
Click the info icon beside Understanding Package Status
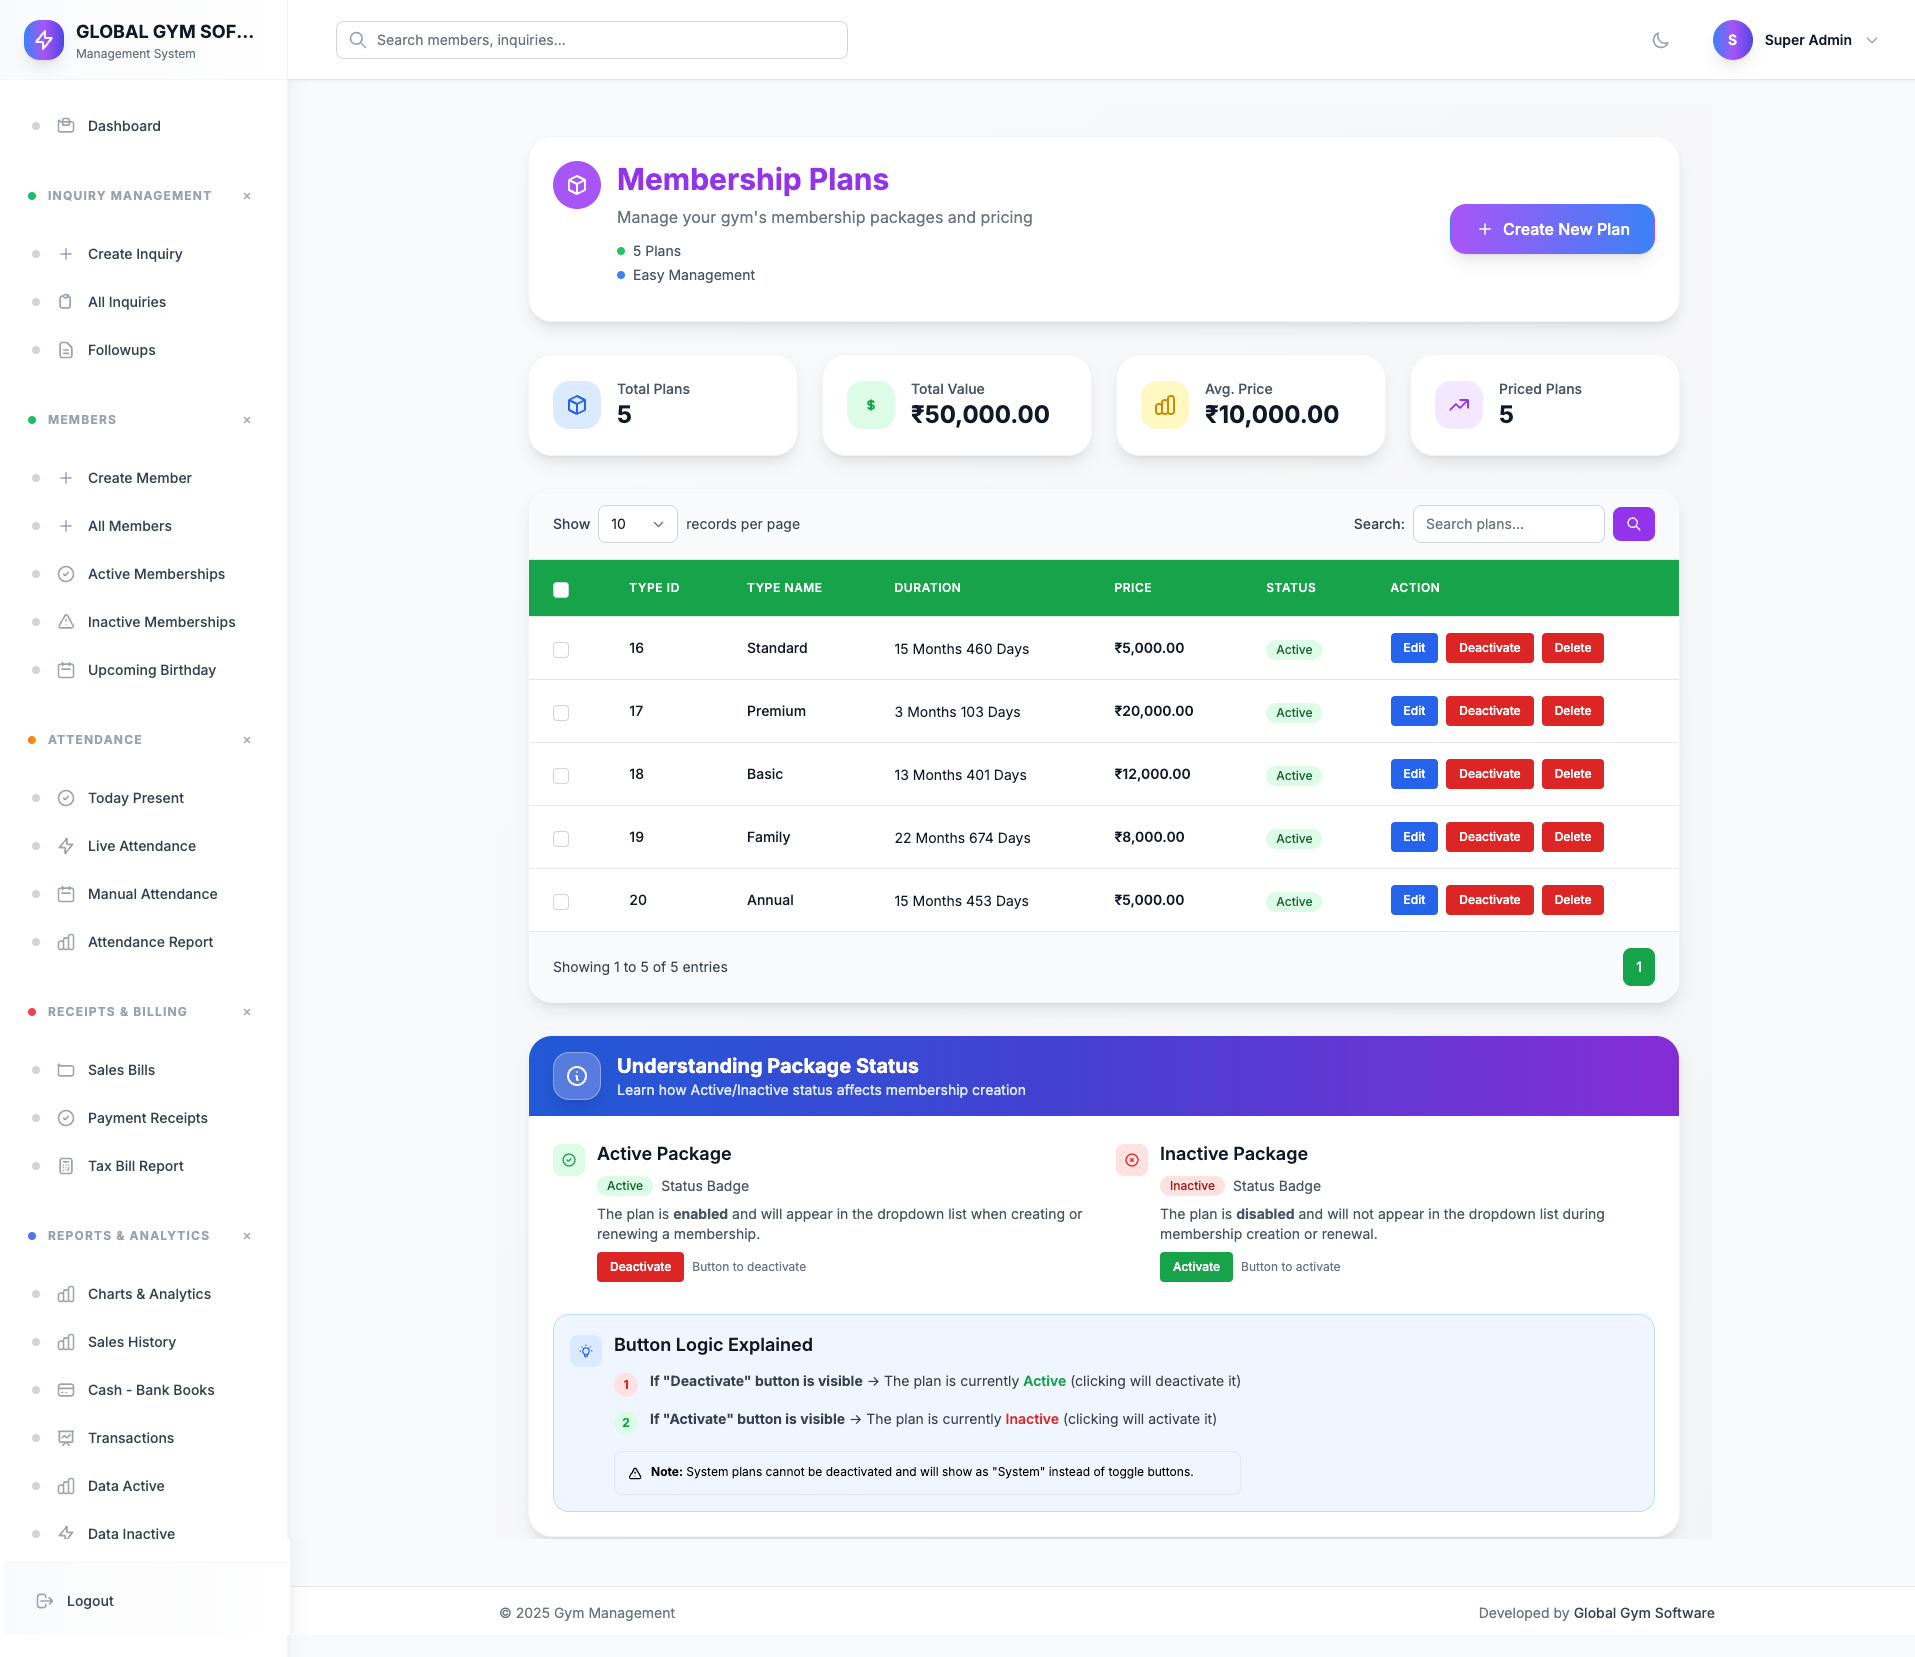576,1076
